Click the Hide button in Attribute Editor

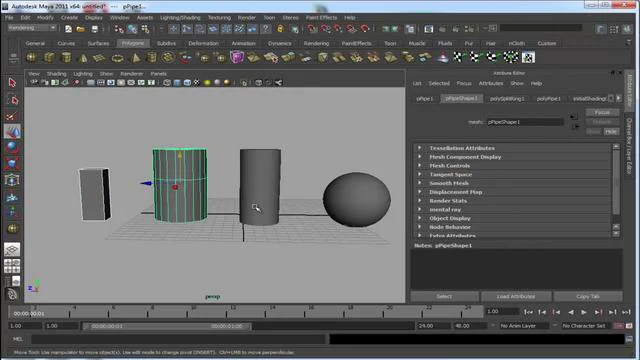click(x=611, y=132)
